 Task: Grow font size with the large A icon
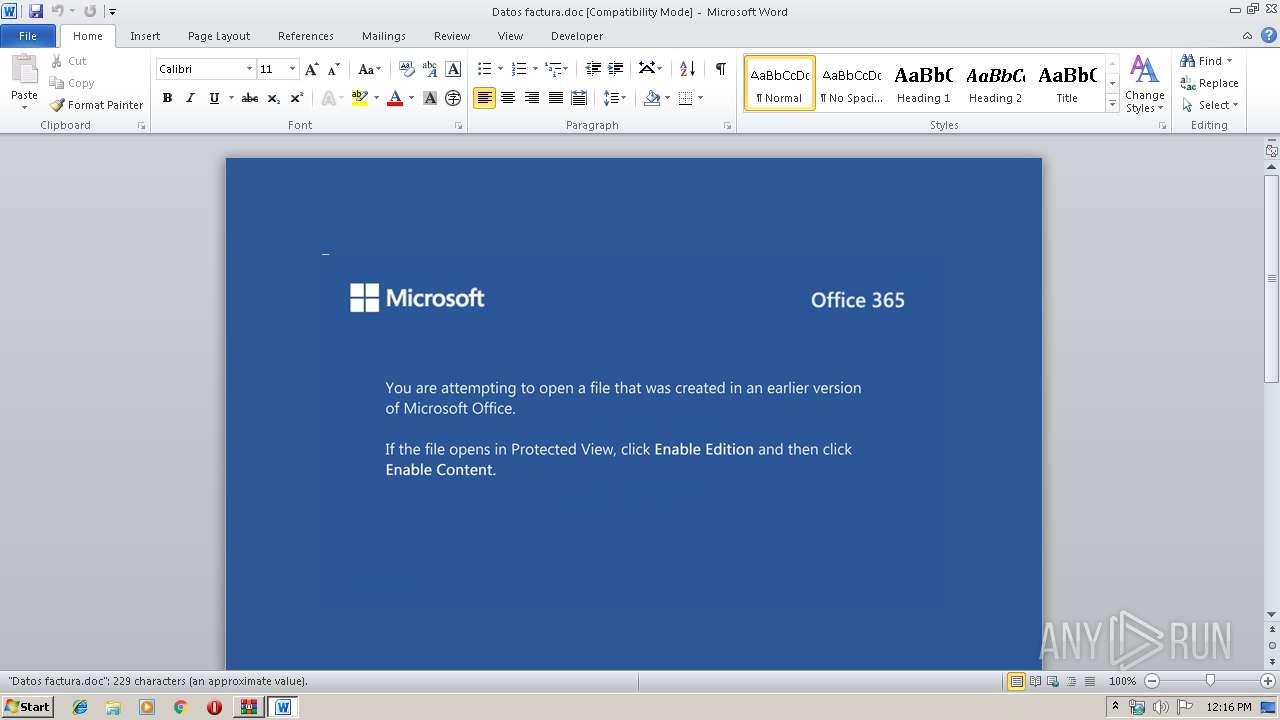312,69
